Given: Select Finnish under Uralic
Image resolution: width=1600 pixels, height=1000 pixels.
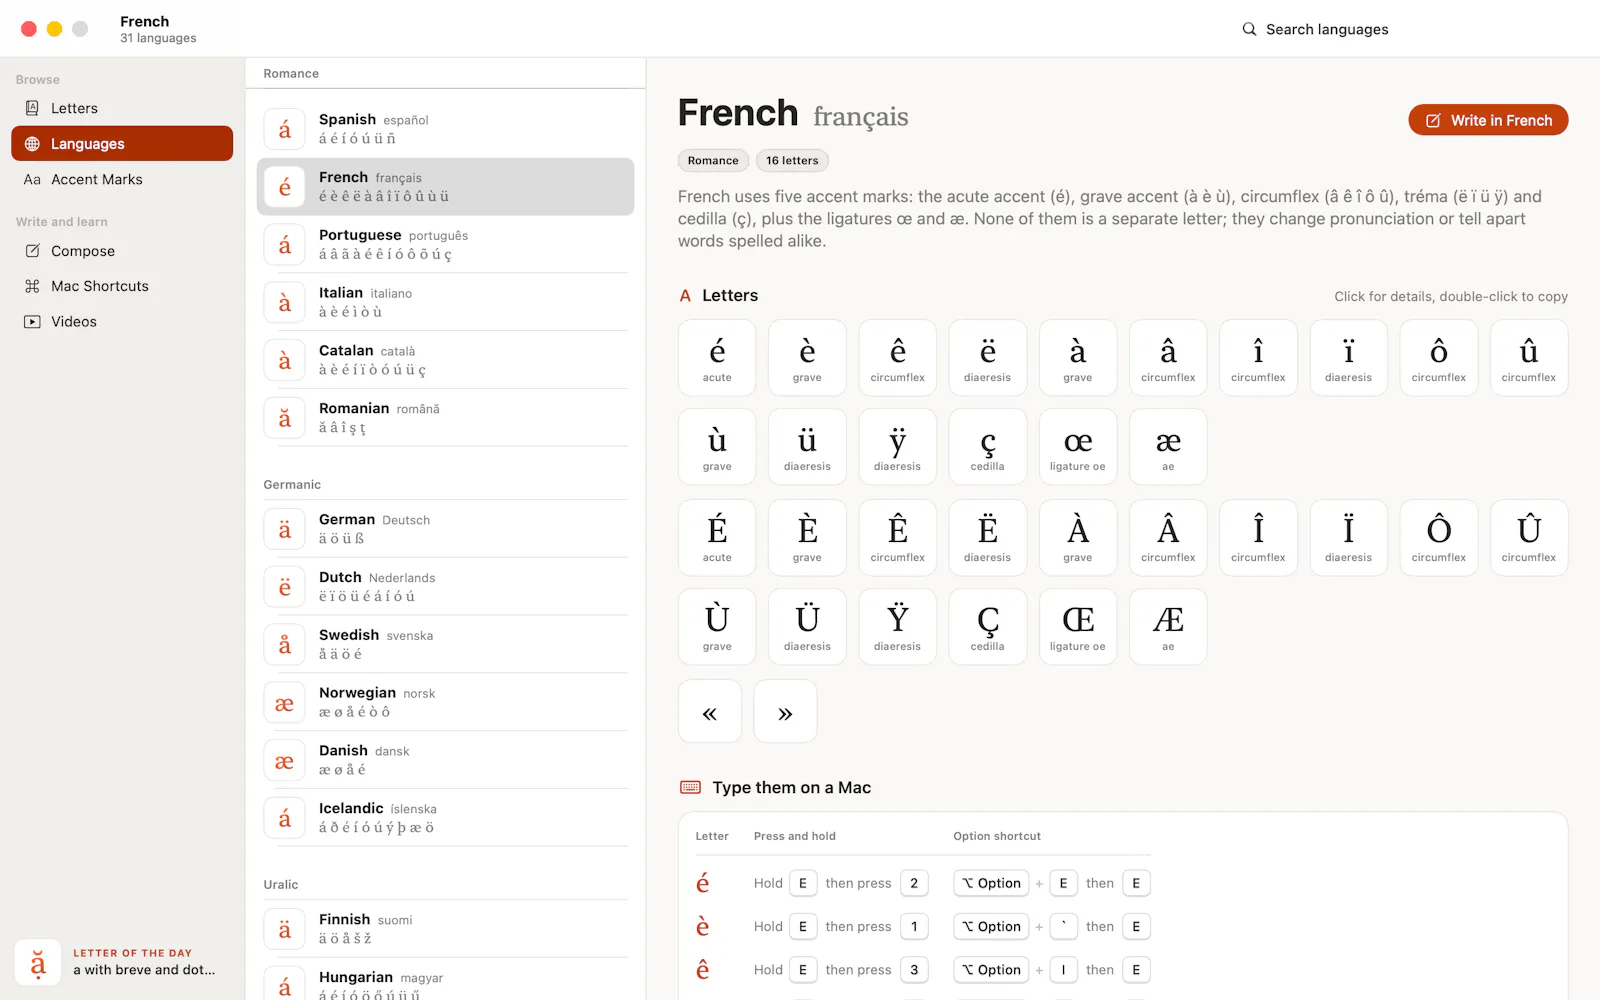Looking at the screenshot, I should tap(446, 929).
